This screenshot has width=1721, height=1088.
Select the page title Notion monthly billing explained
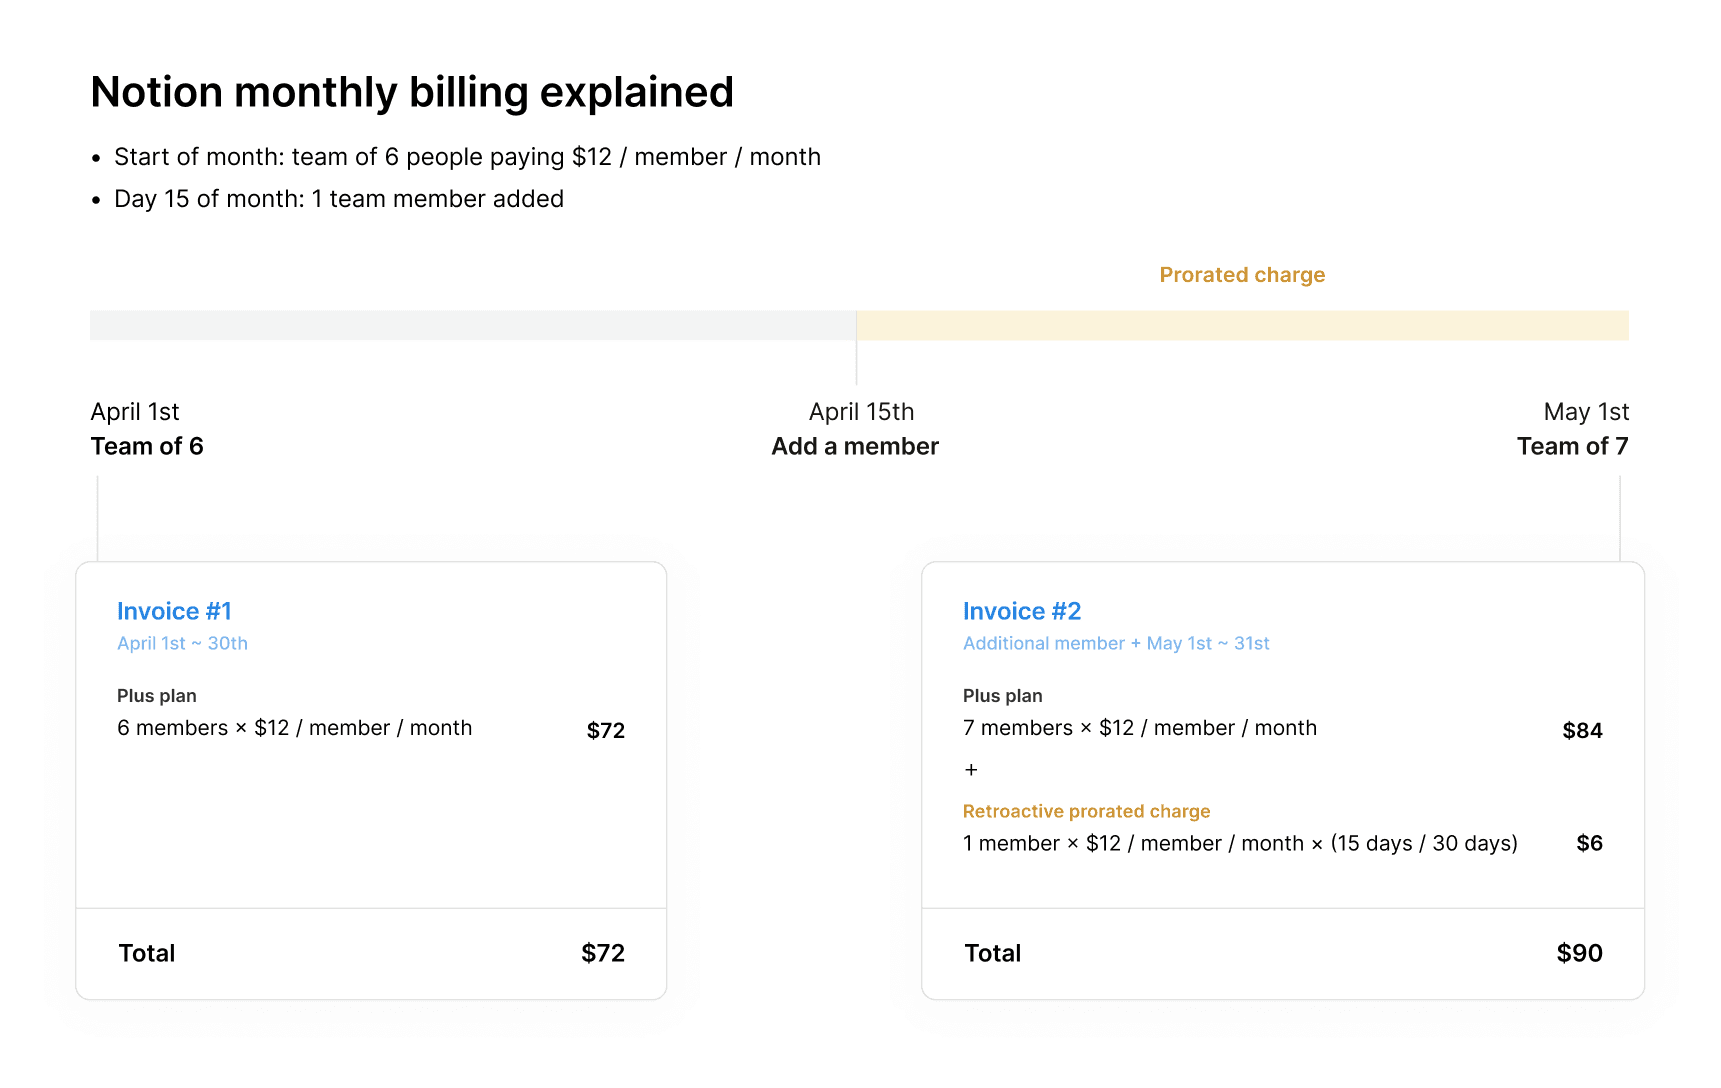[412, 91]
